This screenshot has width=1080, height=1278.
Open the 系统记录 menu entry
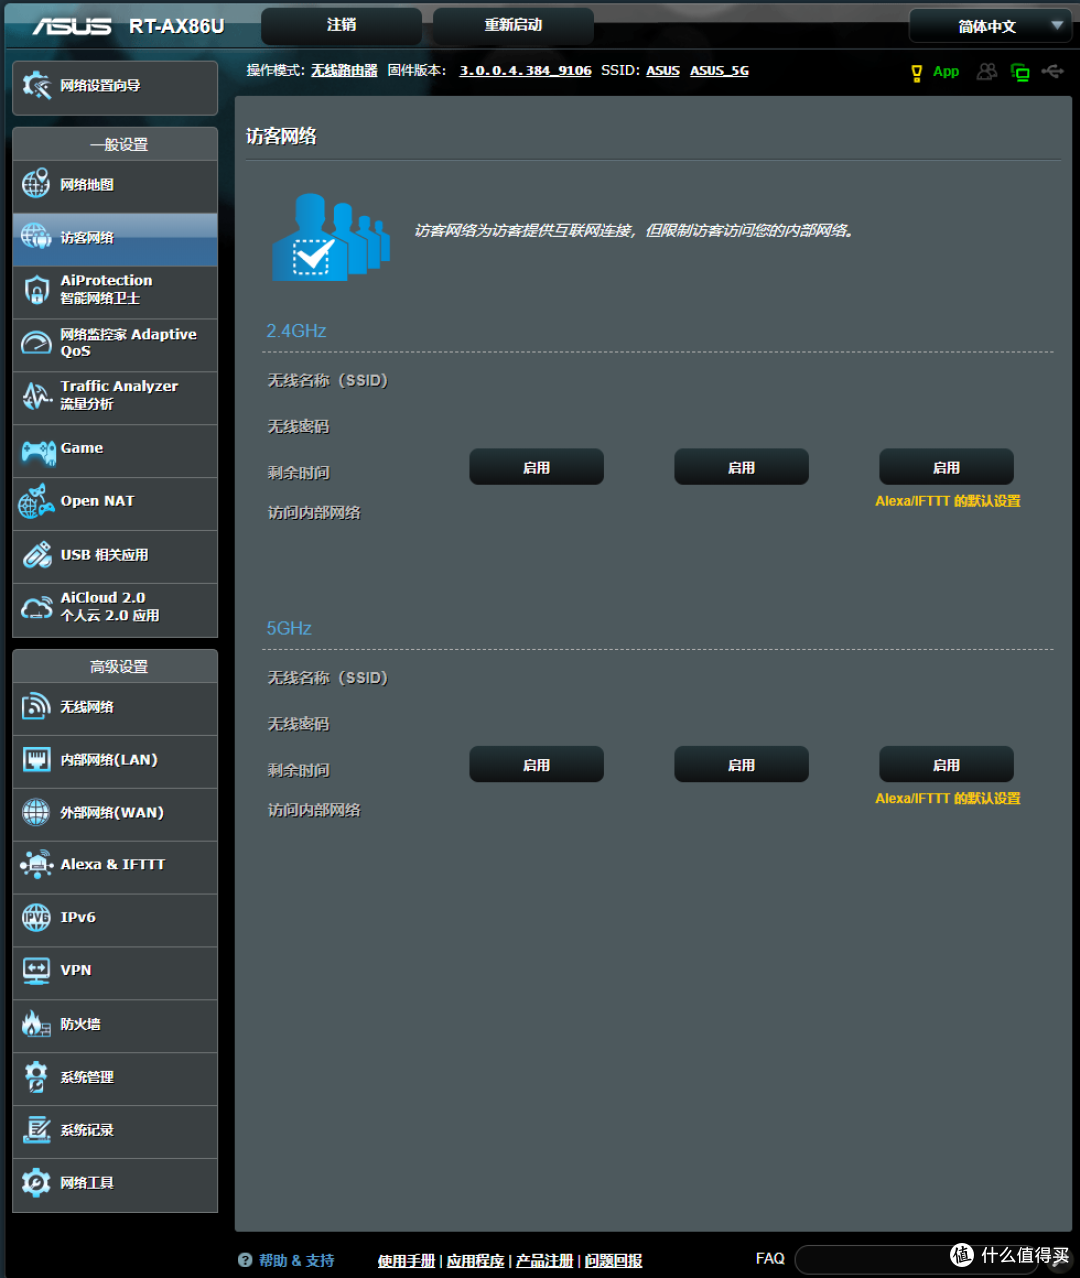(x=115, y=1130)
